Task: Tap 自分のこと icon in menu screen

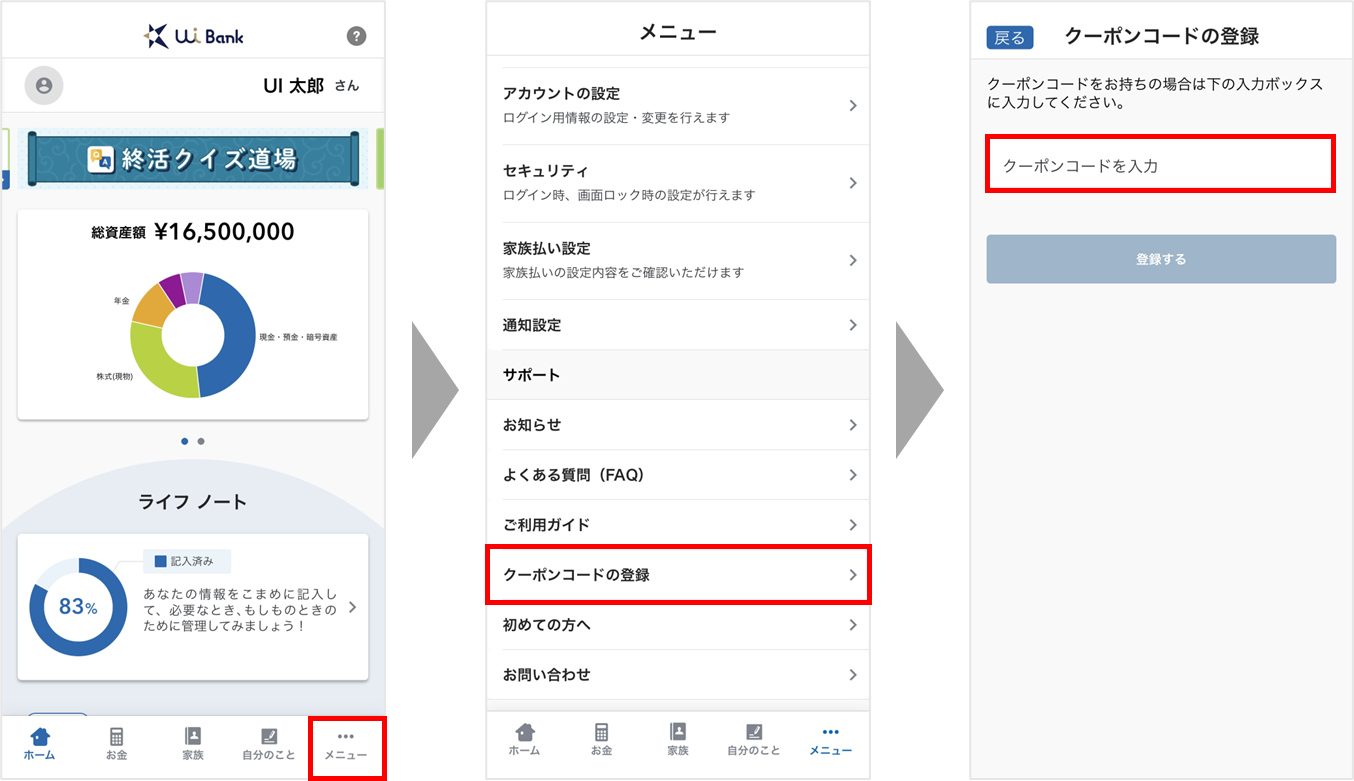Action: [754, 732]
